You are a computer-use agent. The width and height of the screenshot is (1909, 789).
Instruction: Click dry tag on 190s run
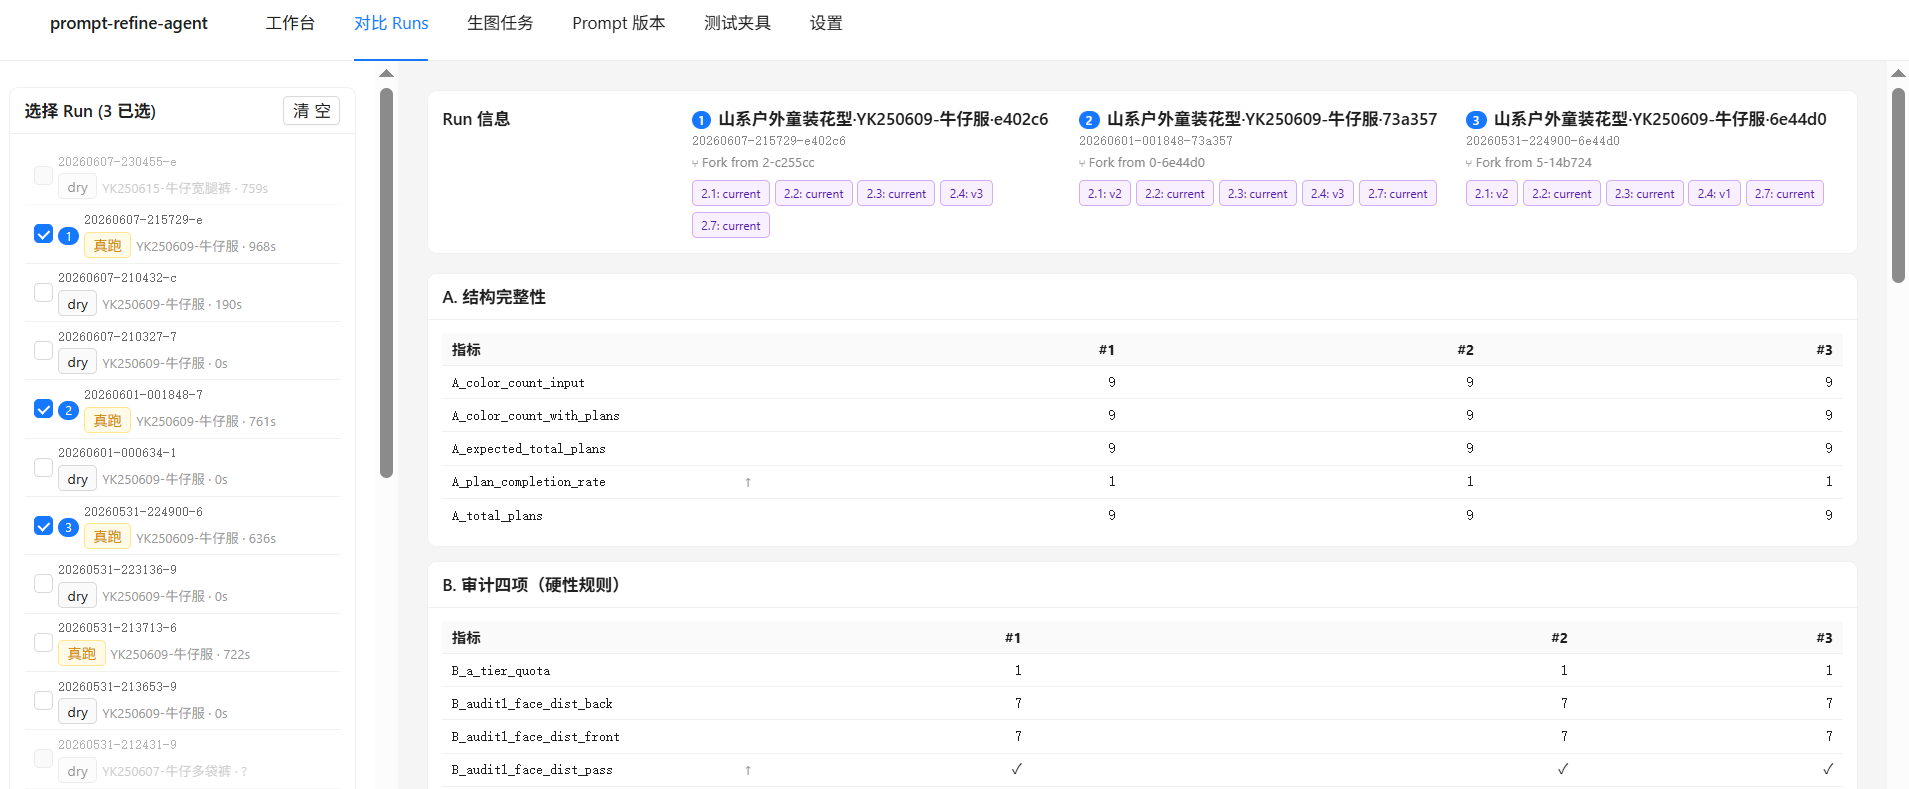pyautogui.click(x=77, y=304)
